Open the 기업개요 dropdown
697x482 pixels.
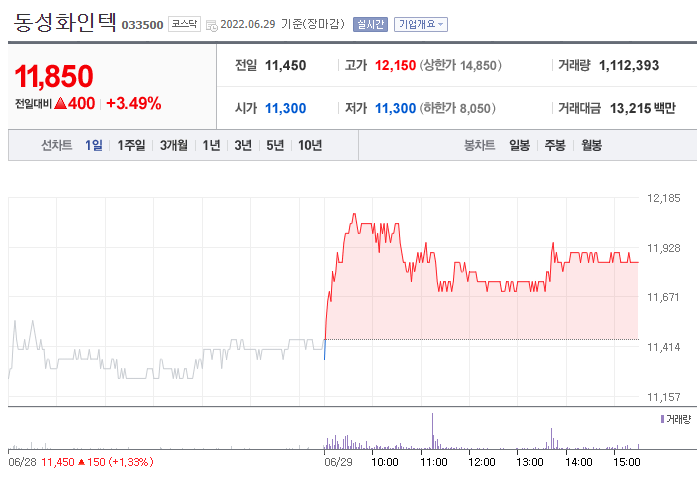tap(421, 24)
